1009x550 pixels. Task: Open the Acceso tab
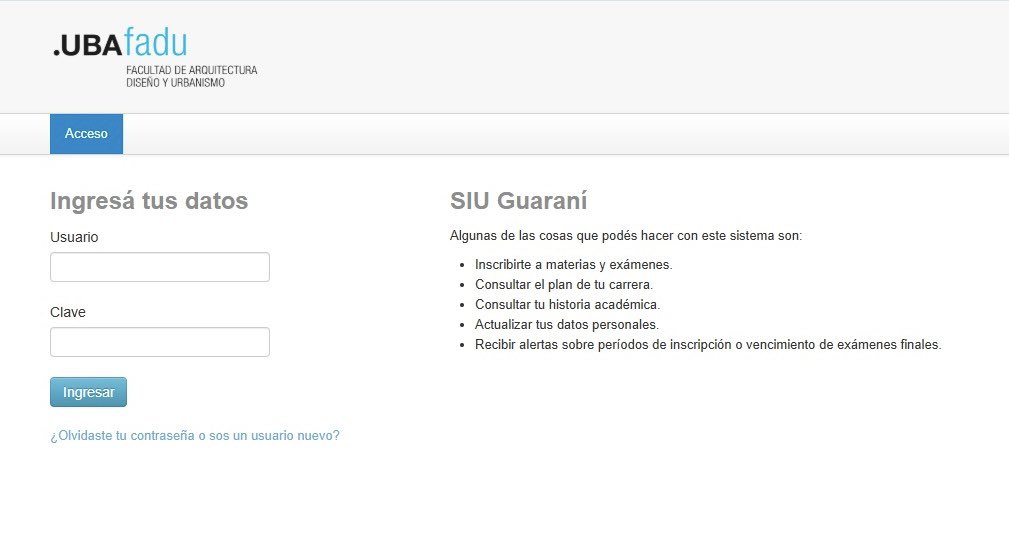86,134
